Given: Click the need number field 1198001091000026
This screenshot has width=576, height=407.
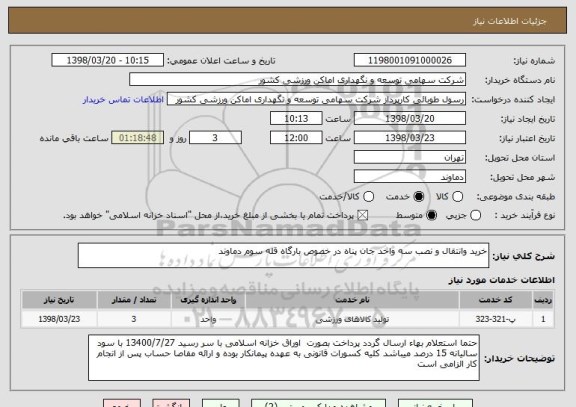Looking at the screenshot, I should [410, 60].
